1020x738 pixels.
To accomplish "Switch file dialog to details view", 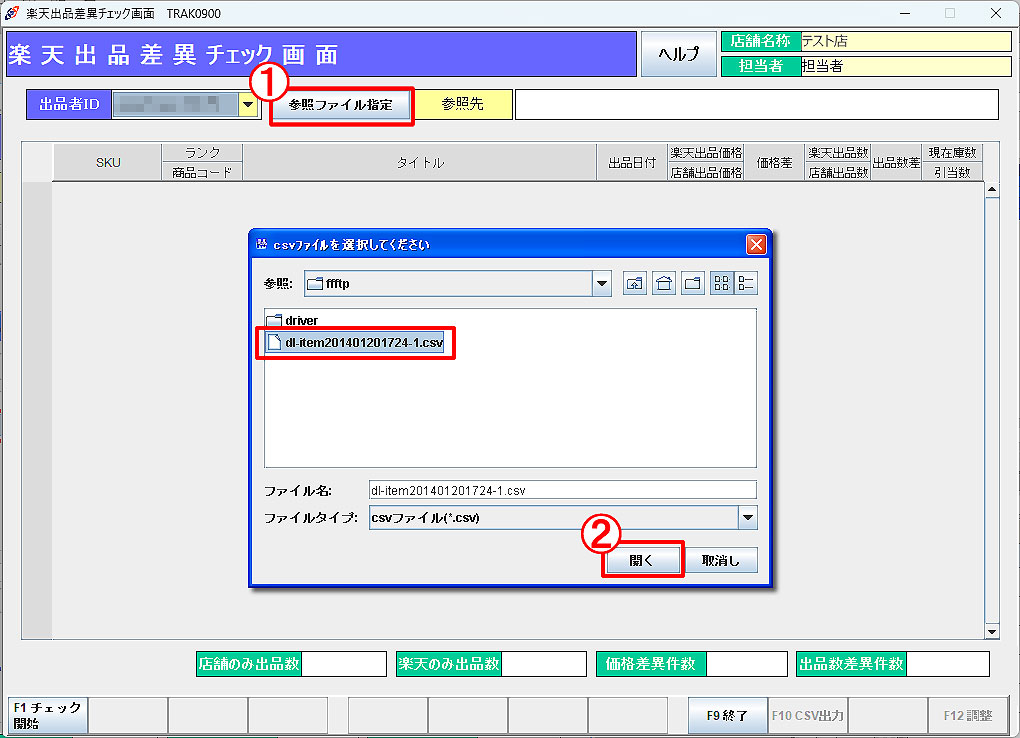I will [x=746, y=283].
